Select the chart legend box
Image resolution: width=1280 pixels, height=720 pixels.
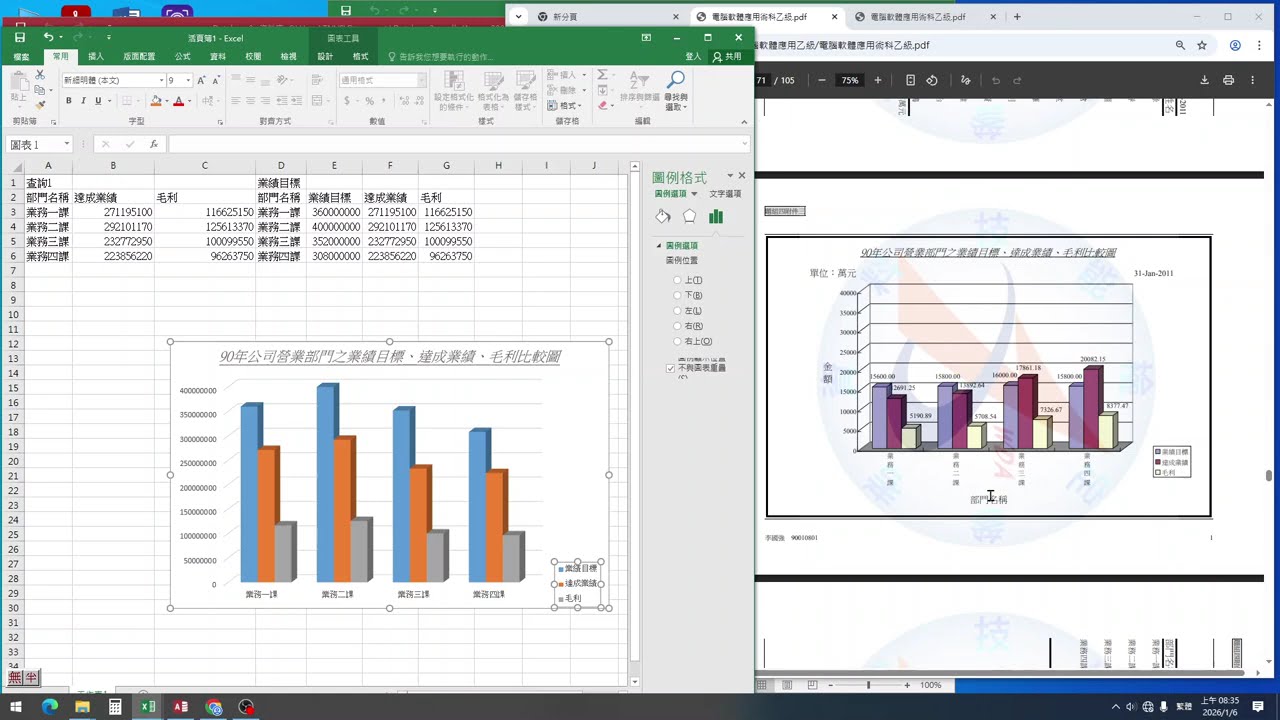click(x=578, y=583)
